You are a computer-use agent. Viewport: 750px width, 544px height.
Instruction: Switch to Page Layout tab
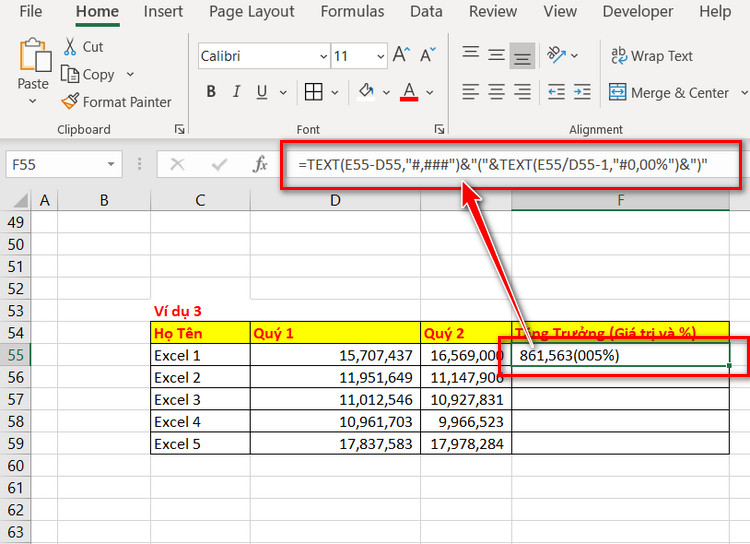point(252,11)
